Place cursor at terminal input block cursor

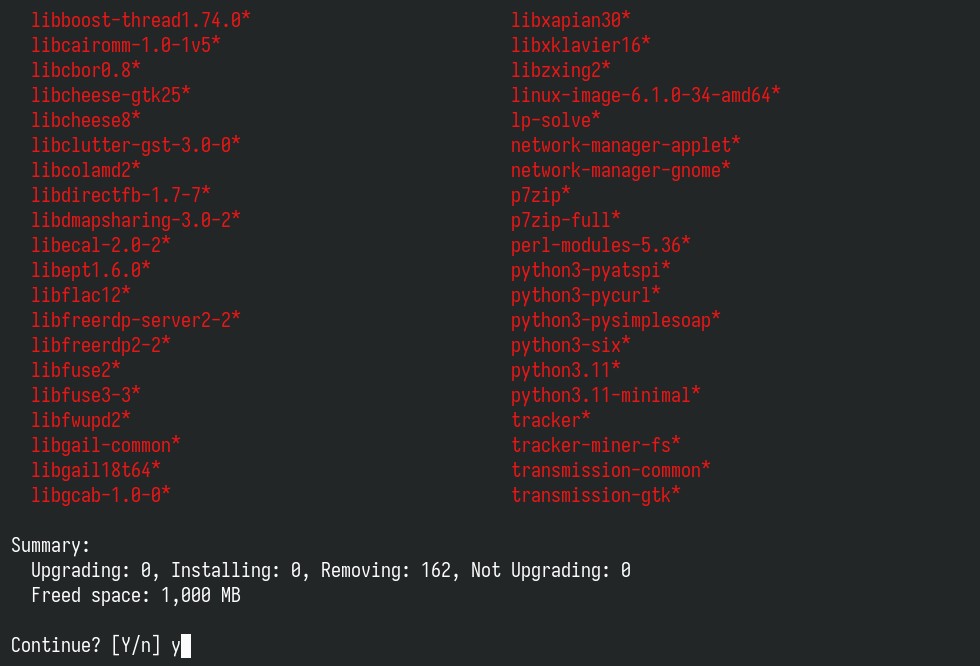coord(186,645)
